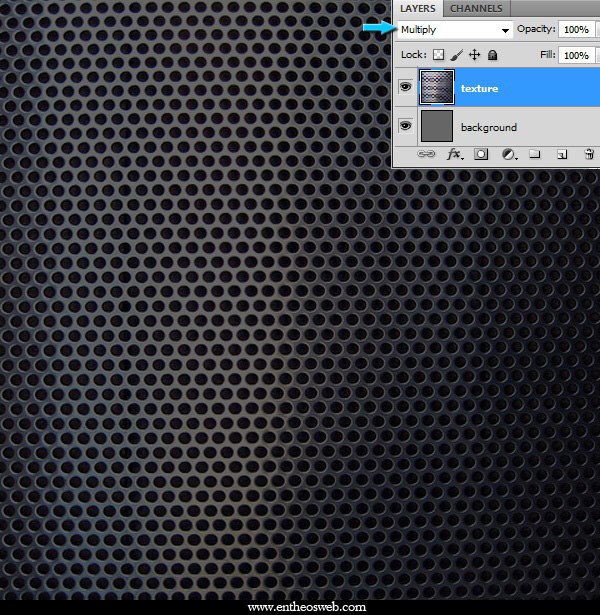Select the Layers tab
Viewport: 600px width, 615px height.
pos(418,8)
